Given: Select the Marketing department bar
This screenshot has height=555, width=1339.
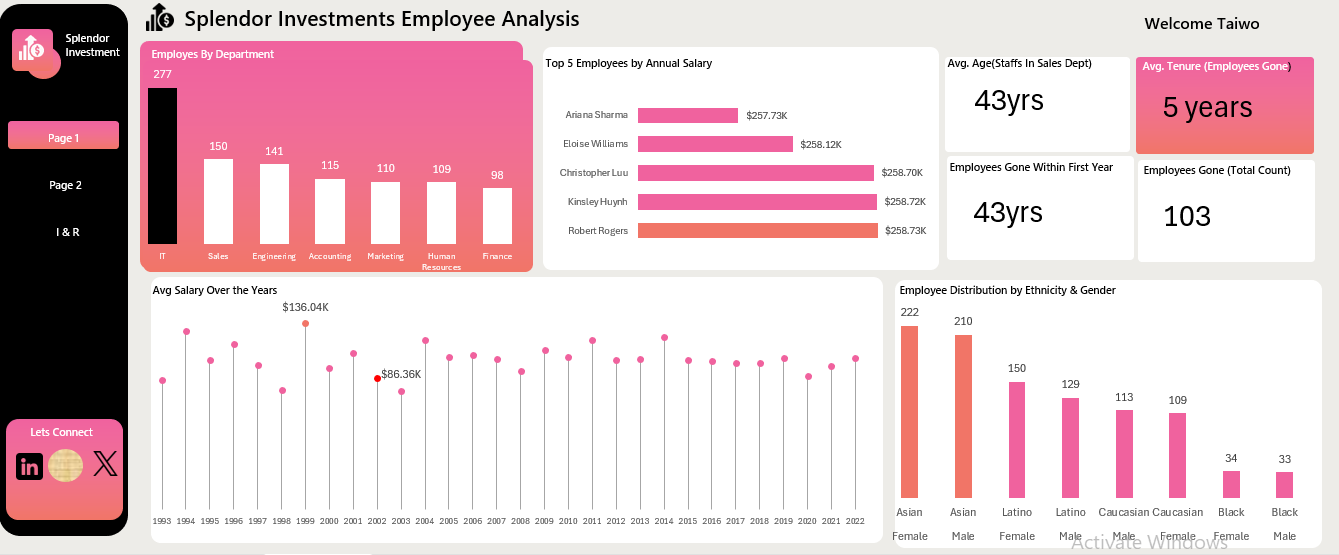Looking at the screenshot, I should pos(385,213).
